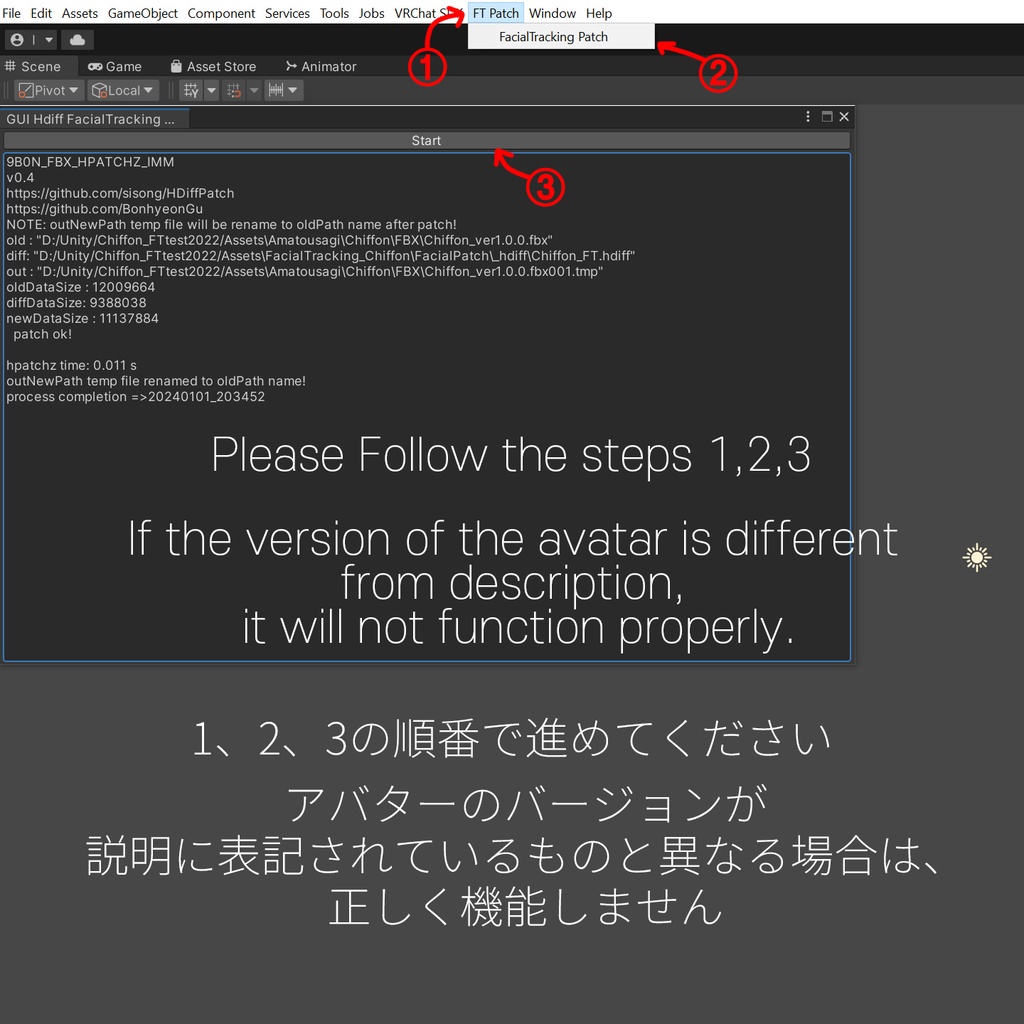Open the account profile icon
1024x1024 pixels.
coord(17,40)
